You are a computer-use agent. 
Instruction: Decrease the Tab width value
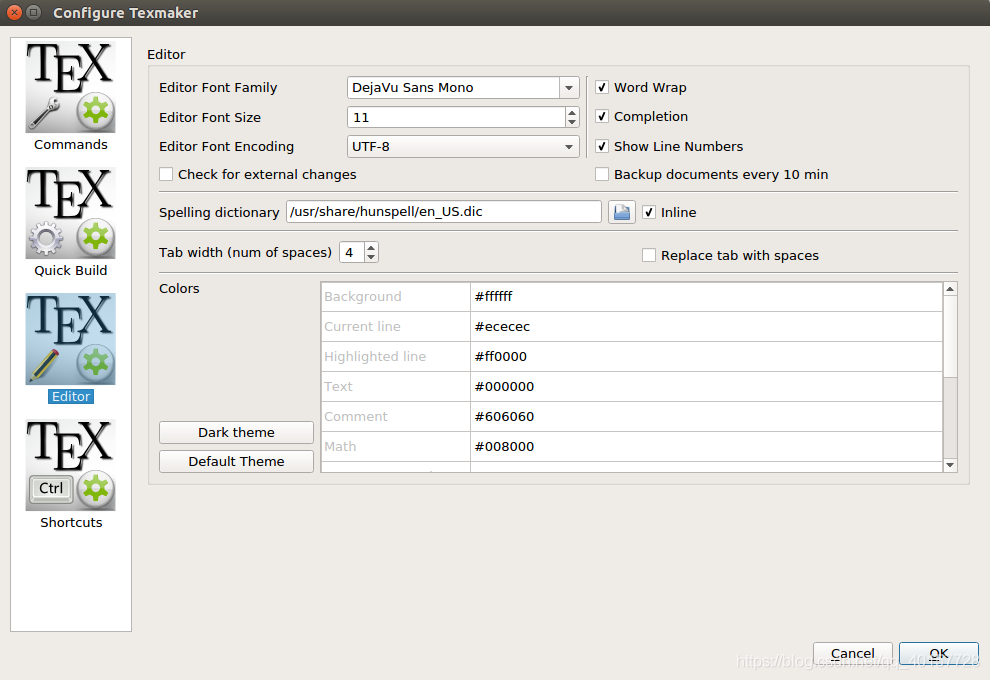point(371,257)
